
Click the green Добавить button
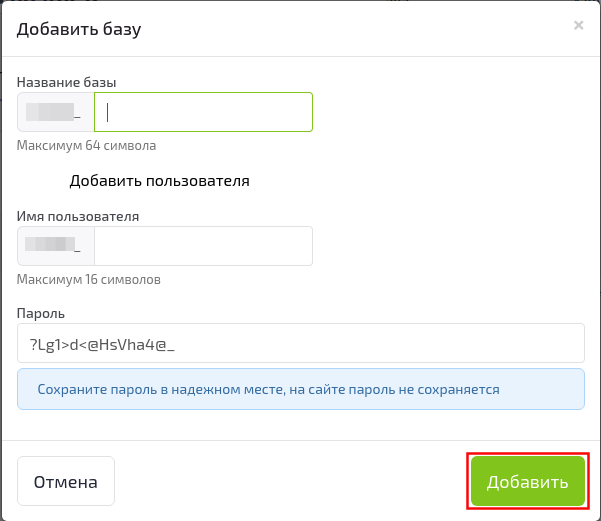(x=527, y=482)
